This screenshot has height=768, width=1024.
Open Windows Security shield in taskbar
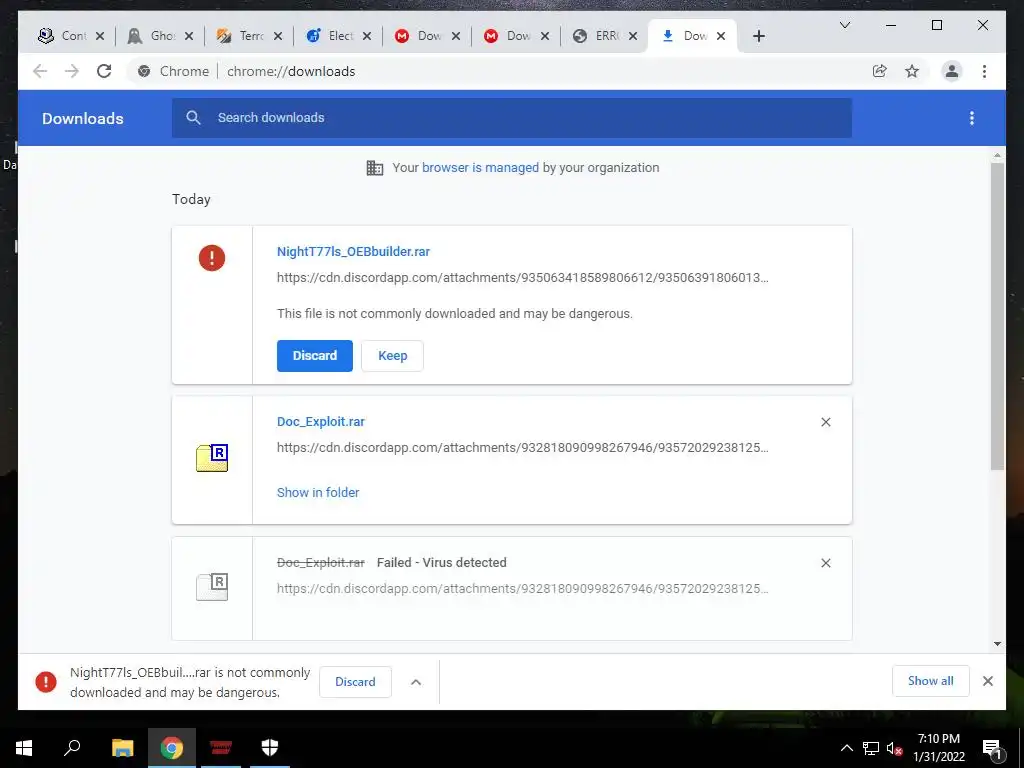[x=270, y=748]
